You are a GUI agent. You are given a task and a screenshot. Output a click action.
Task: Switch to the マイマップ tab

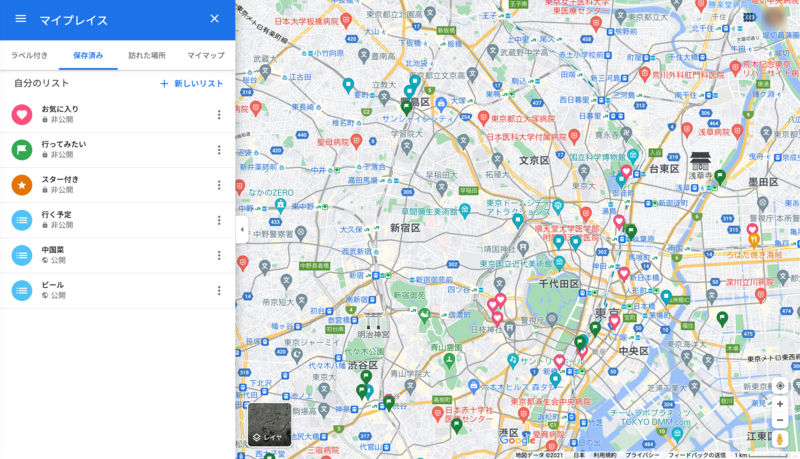[x=206, y=55]
